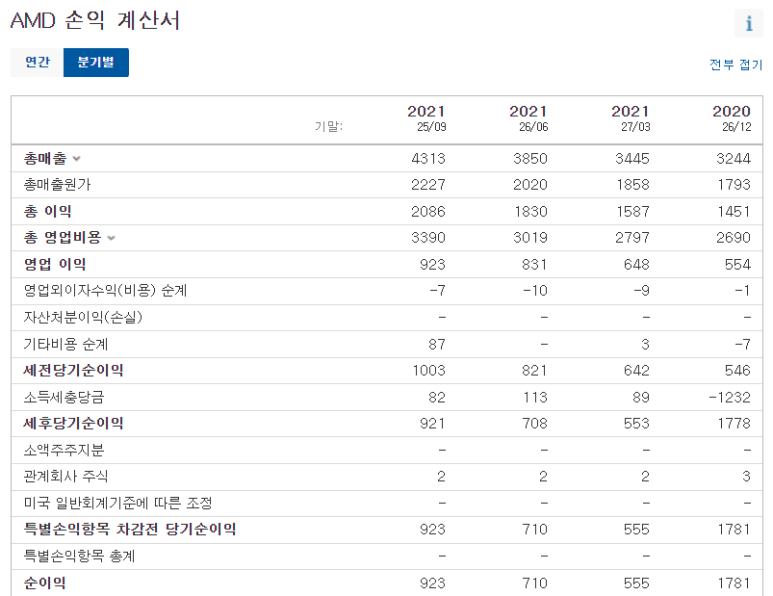This screenshot has width=773, height=596.
Task: Click the 세전당기순이익 row label
Action: coord(73,370)
